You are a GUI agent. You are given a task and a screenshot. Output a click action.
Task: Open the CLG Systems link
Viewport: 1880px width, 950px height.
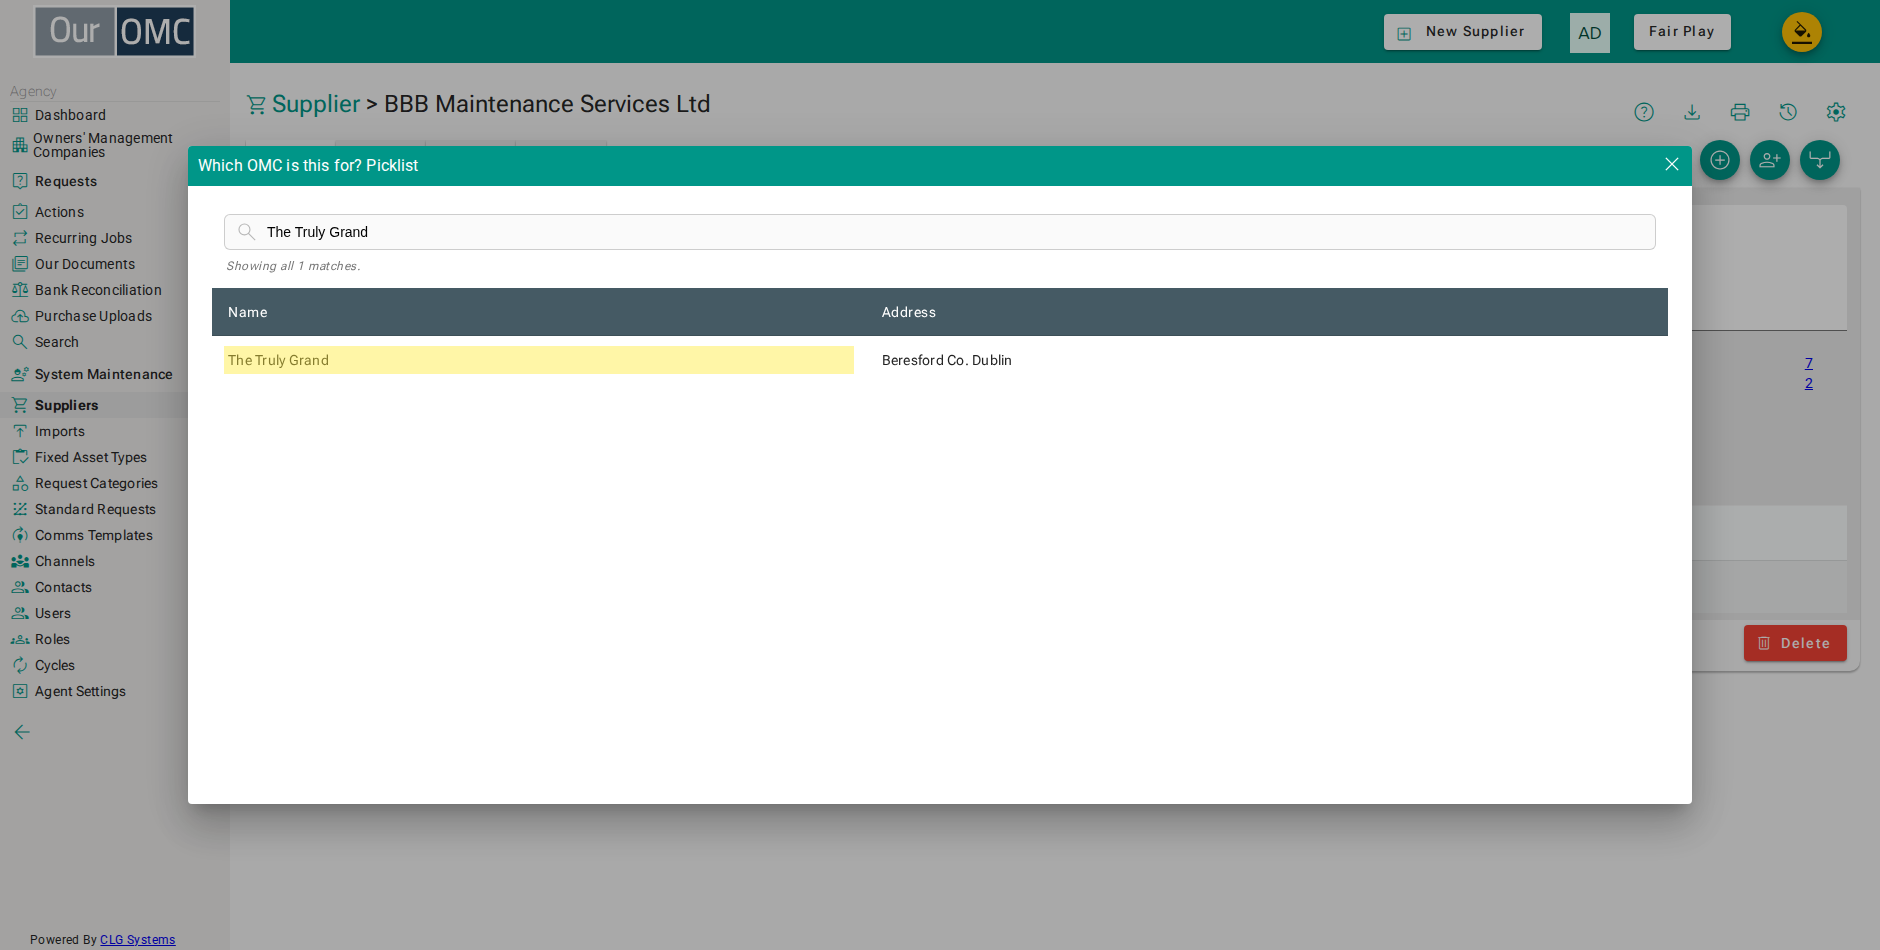(x=137, y=940)
